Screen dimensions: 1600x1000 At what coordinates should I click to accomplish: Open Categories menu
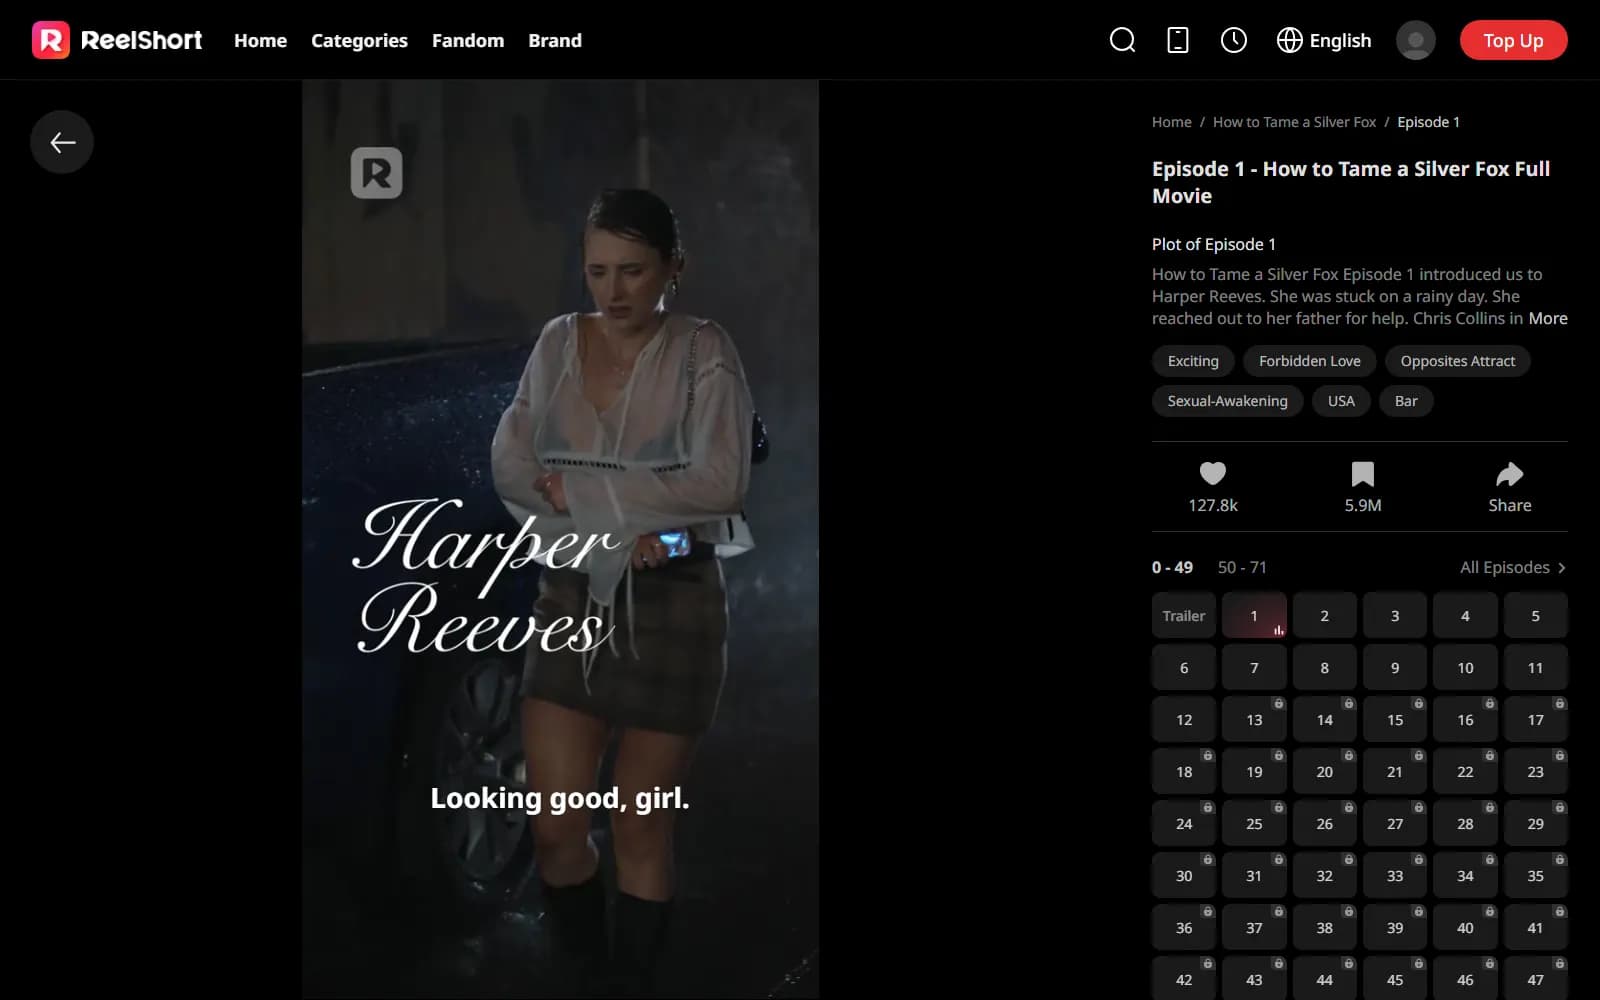click(x=359, y=40)
